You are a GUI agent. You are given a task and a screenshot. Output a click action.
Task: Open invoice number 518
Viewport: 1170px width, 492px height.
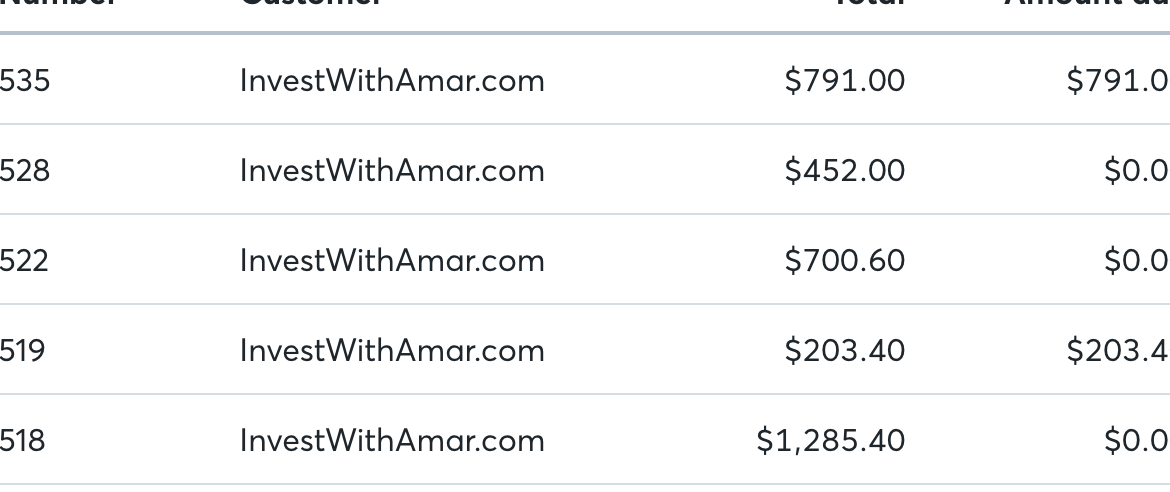pyautogui.click(x=22, y=440)
